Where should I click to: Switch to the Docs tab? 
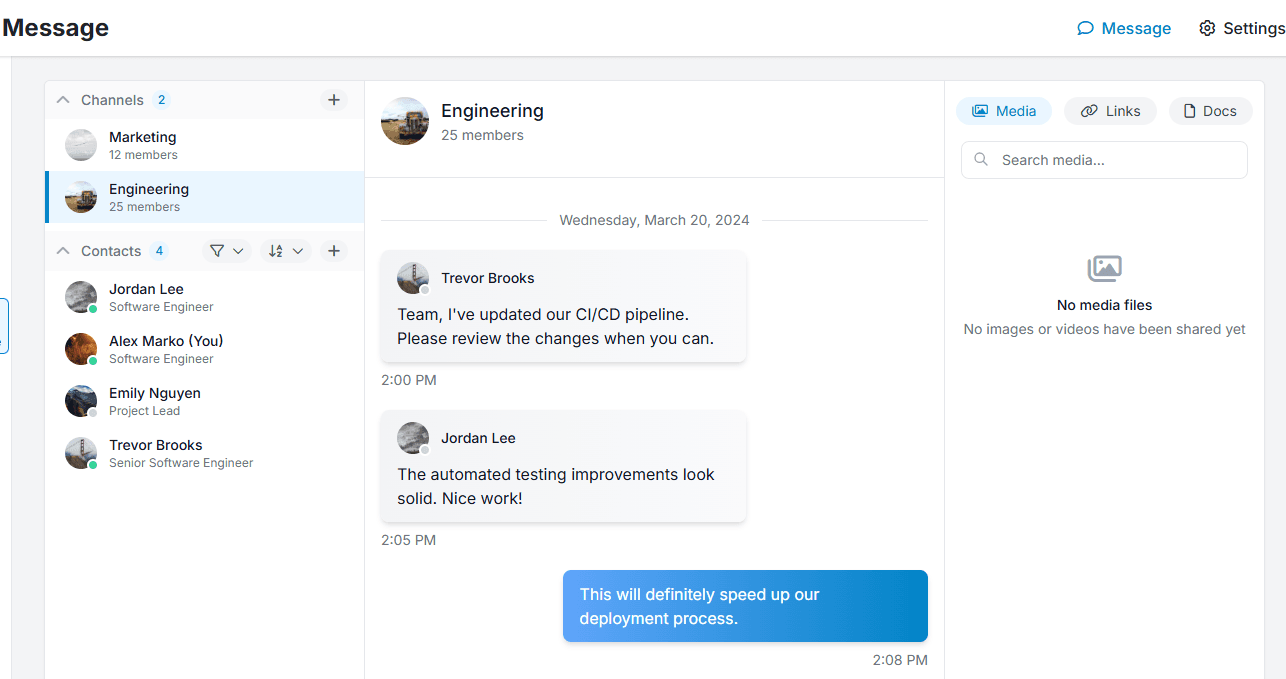(1210, 111)
